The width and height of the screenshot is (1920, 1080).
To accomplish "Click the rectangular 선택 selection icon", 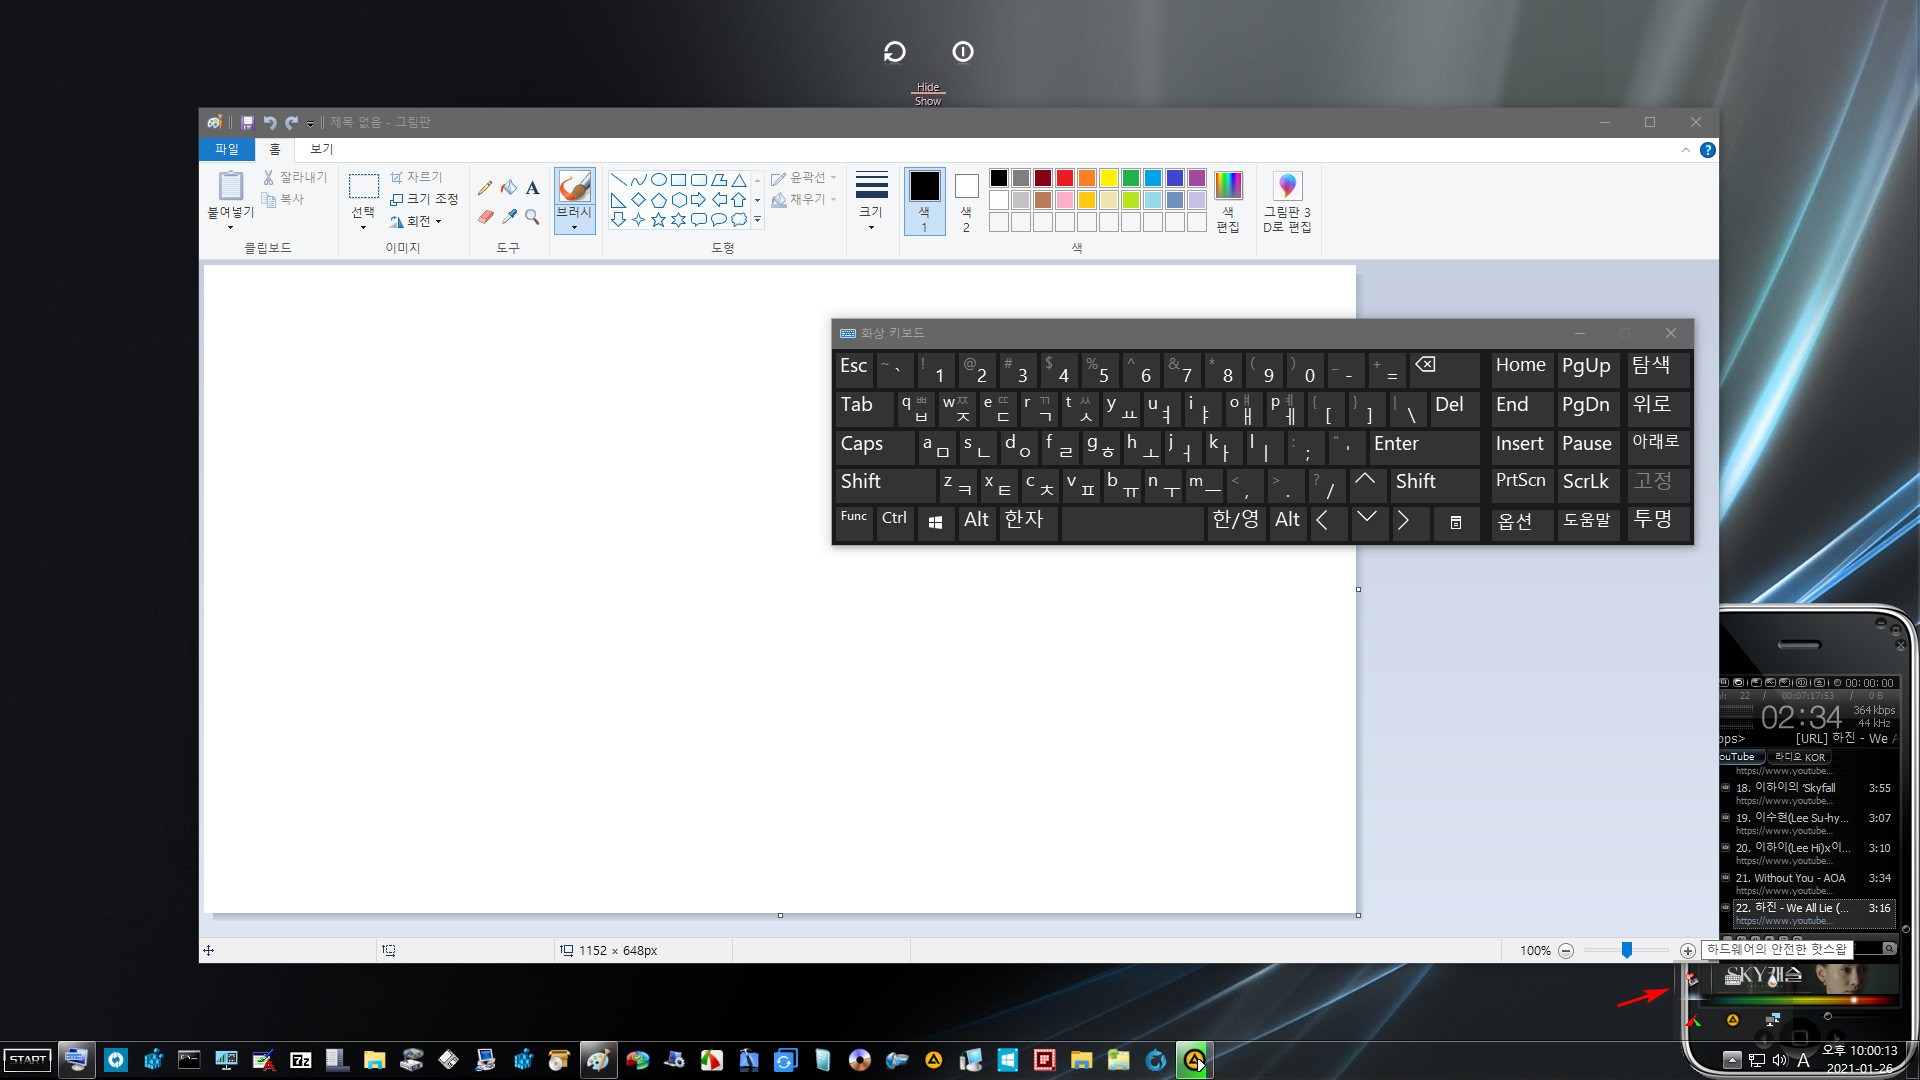I will point(363,186).
